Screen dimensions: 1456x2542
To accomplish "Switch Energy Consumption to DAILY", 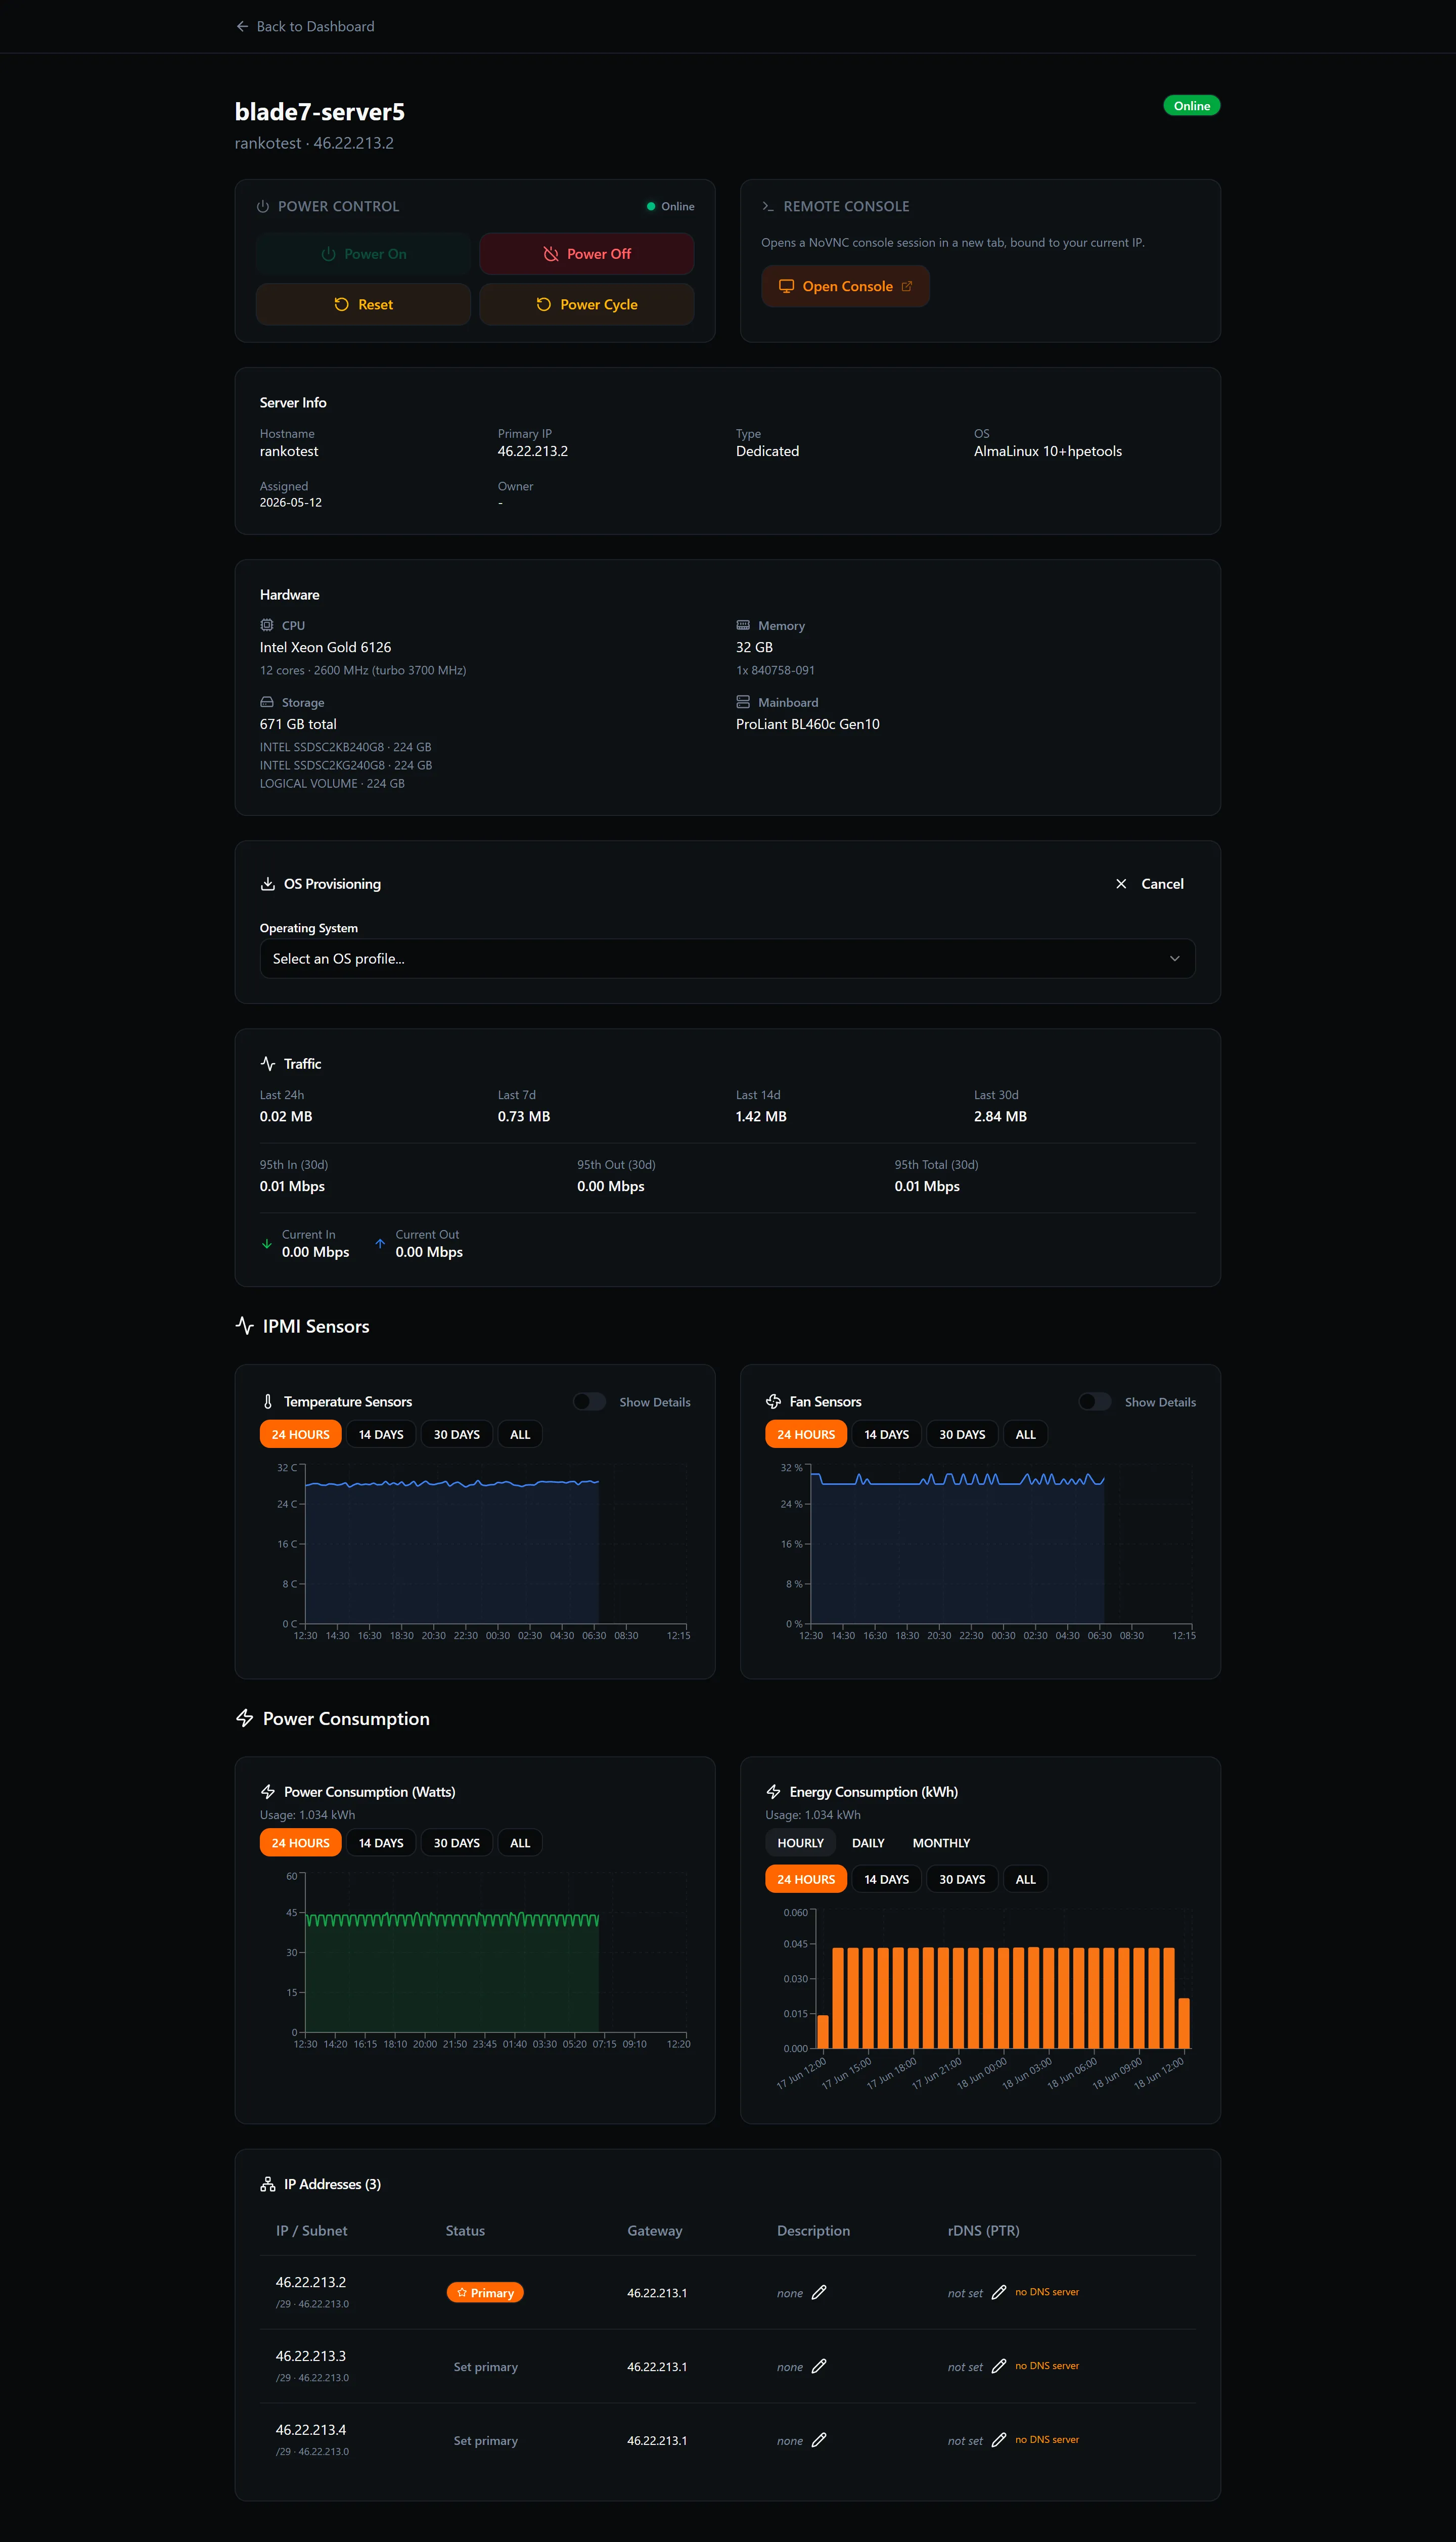I will click(868, 1843).
